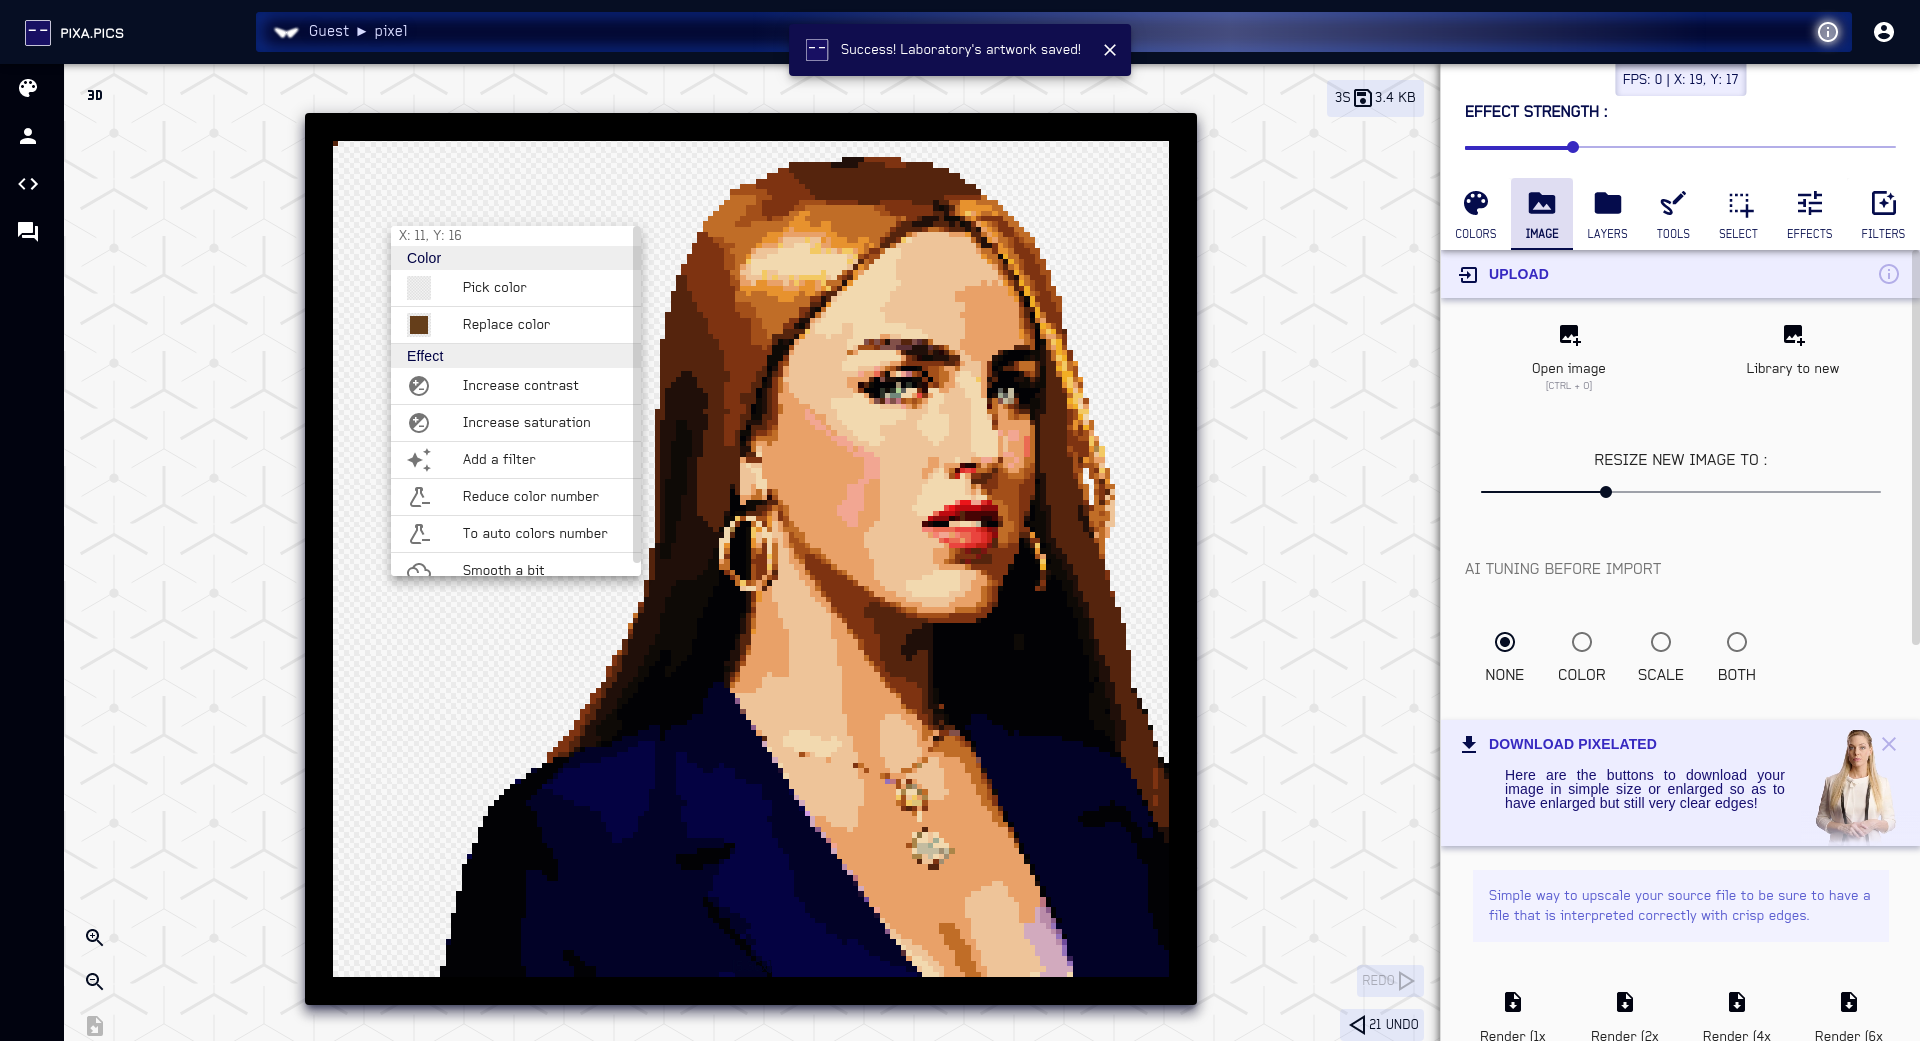Click the Open image upload icon
The height and width of the screenshot is (1041, 1920).
point(1568,335)
